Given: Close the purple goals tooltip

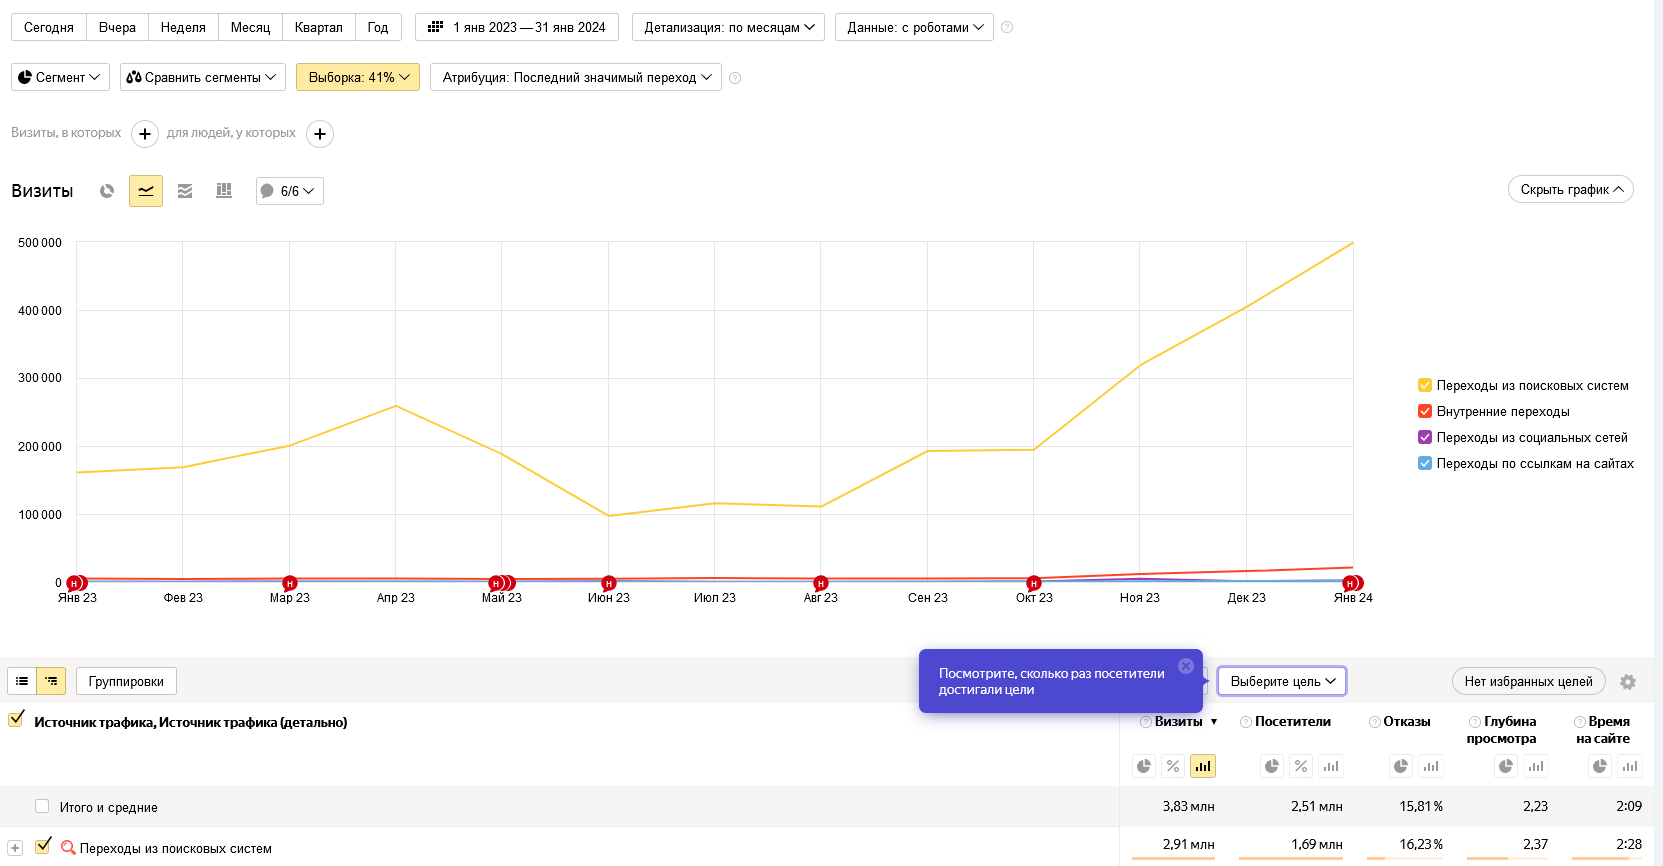Looking at the screenshot, I should (x=1186, y=666).
